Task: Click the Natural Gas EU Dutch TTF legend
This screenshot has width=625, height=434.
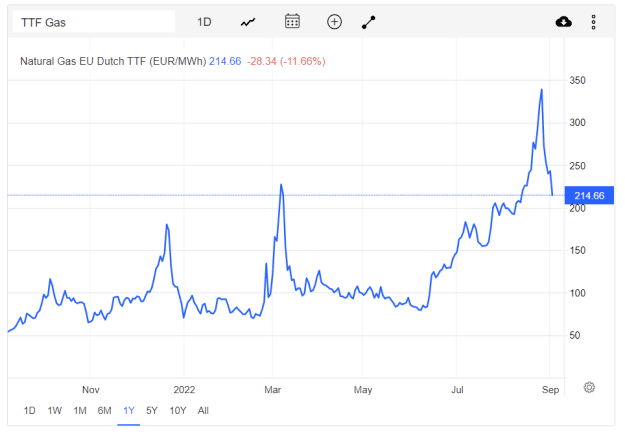Action: [x=113, y=61]
